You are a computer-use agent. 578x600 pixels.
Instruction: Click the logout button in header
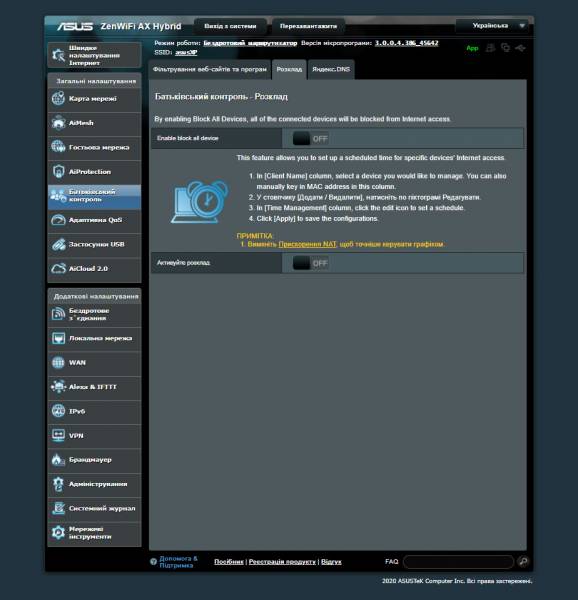pyautogui.click(x=230, y=26)
